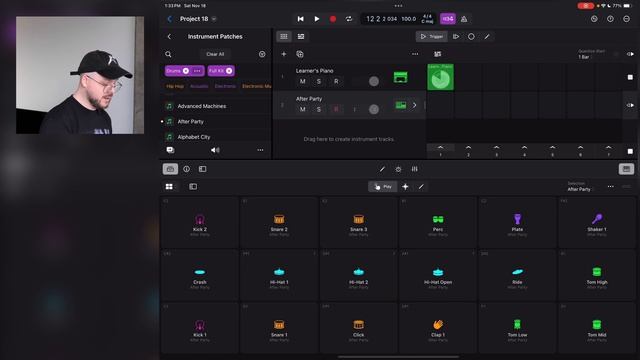This screenshot has width=640, height=360.
Task: Select the Acoustic category filter
Action: tap(199, 86)
